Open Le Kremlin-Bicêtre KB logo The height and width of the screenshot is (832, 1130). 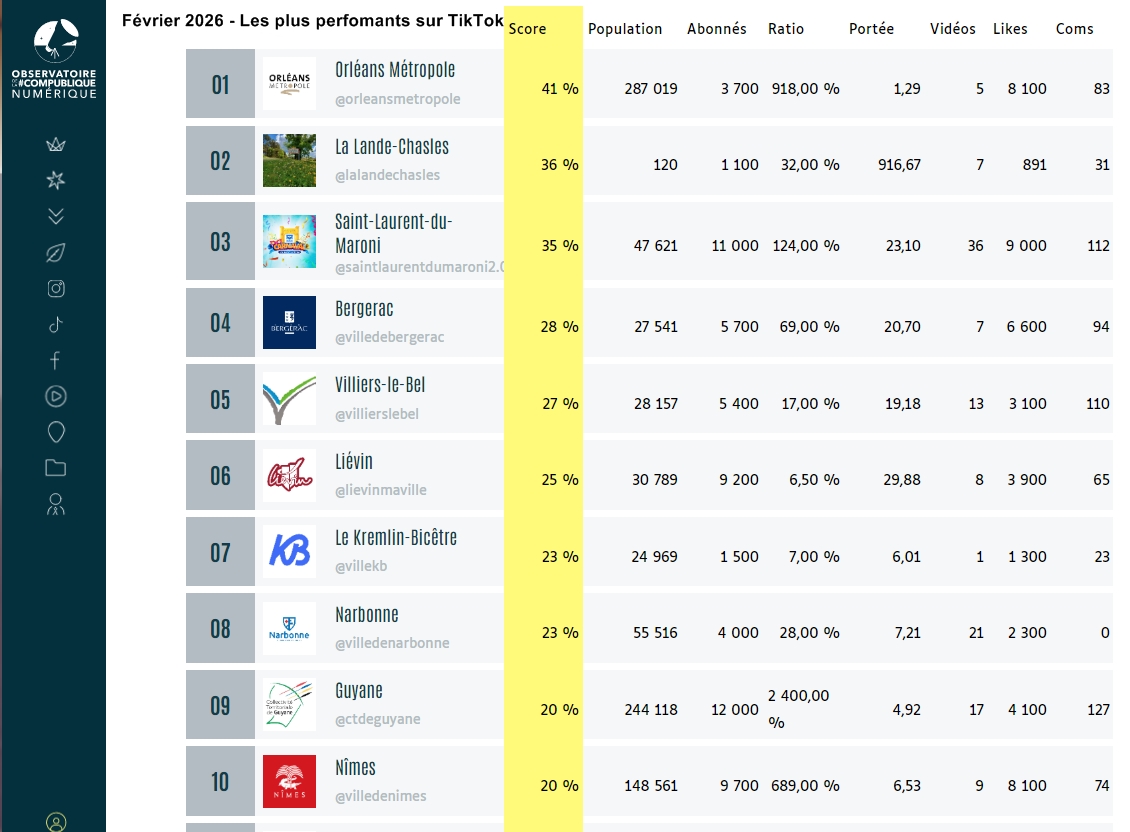point(289,552)
